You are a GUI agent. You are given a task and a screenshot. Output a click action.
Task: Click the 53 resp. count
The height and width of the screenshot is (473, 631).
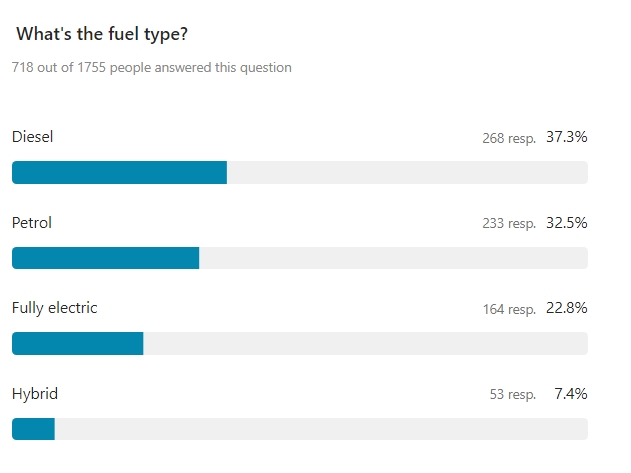(513, 395)
